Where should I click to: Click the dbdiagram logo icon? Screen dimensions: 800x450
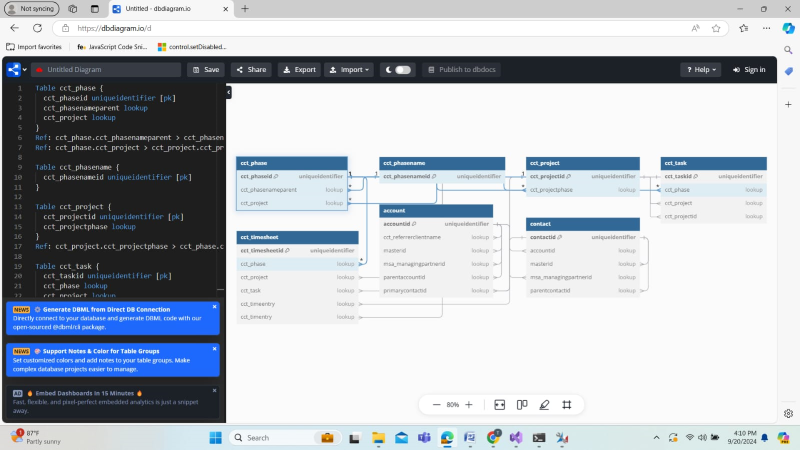(x=13, y=70)
